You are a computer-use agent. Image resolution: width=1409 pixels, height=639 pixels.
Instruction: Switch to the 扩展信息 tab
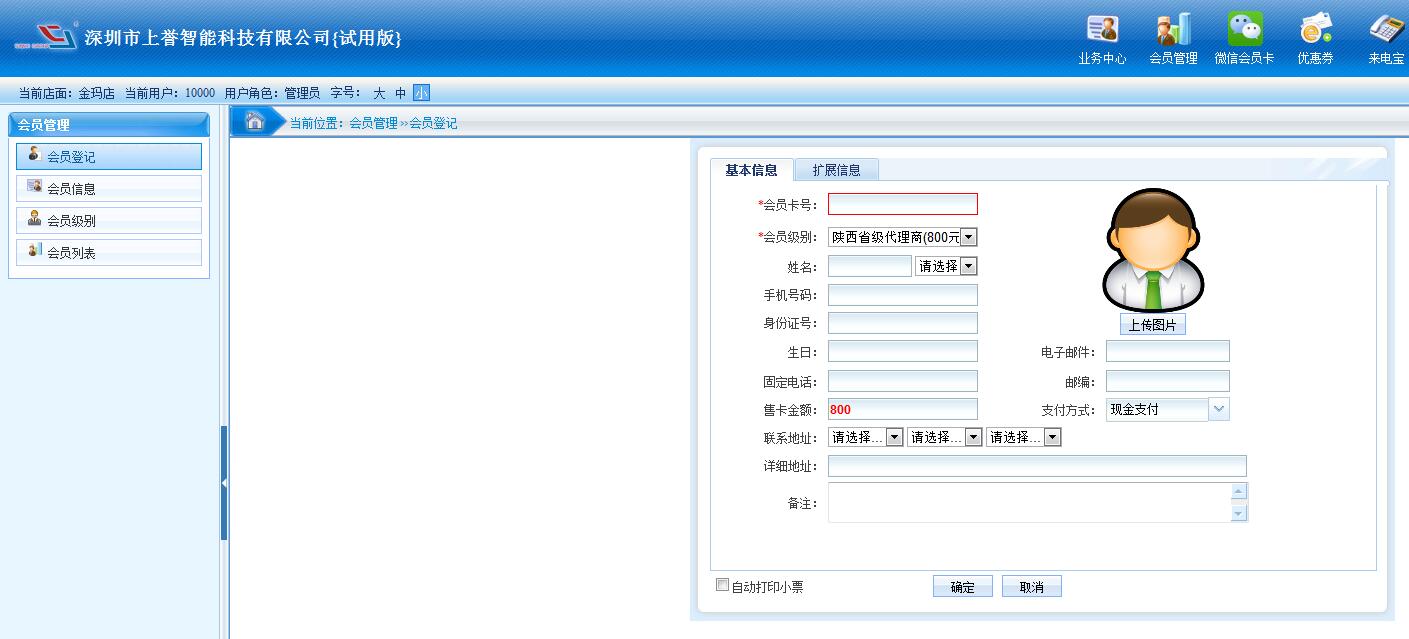[x=836, y=170]
